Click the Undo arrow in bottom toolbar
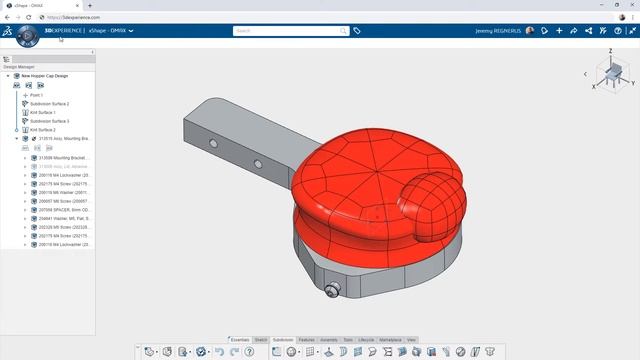Image resolution: width=640 pixels, height=360 pixels. [220, 351]
